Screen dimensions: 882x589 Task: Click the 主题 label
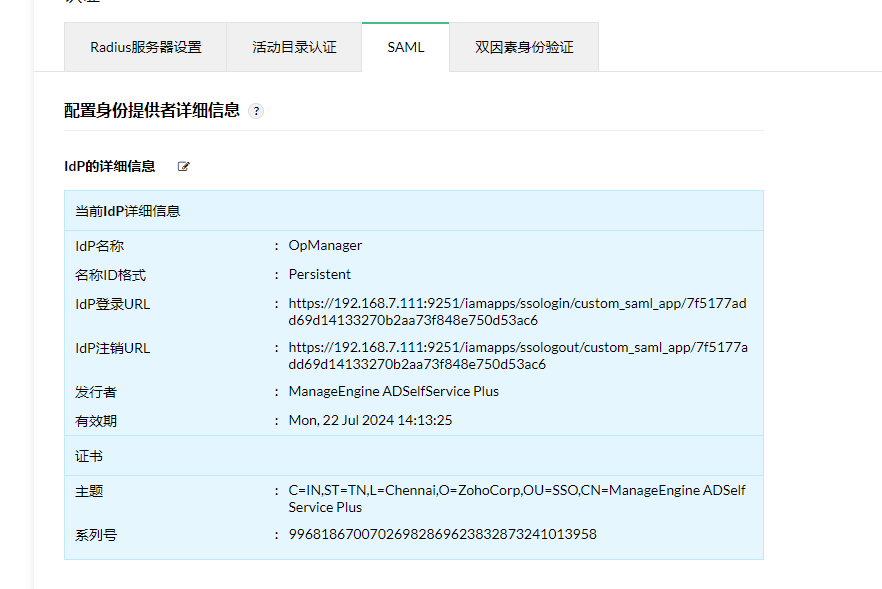click(89, 491)
